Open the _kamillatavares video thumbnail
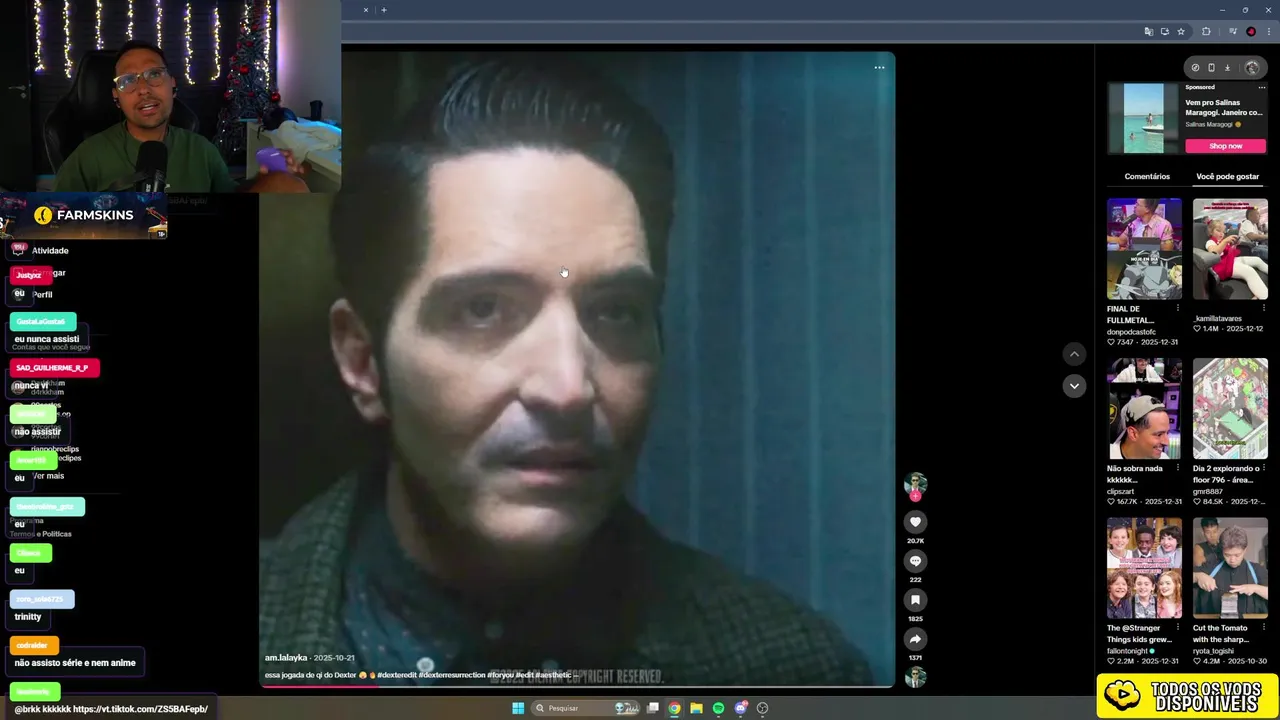The image size is (1280, 720). (1230, 249)
